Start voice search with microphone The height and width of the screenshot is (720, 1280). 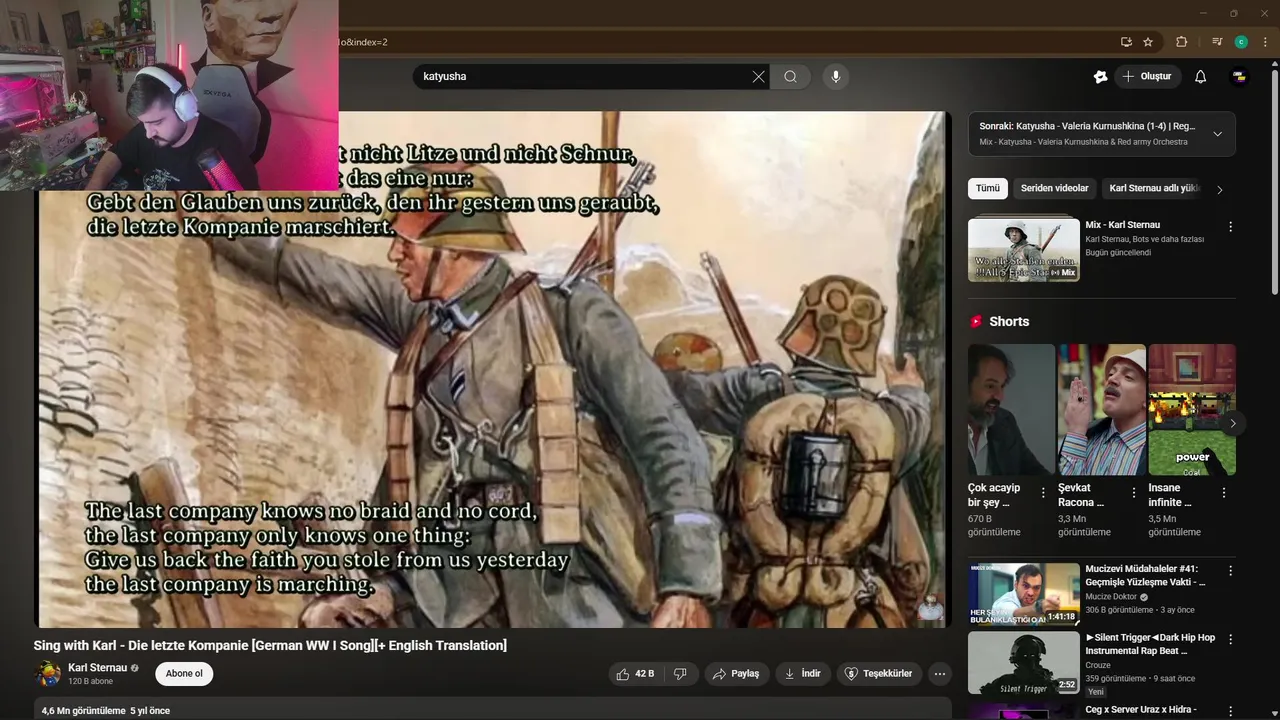836,77
